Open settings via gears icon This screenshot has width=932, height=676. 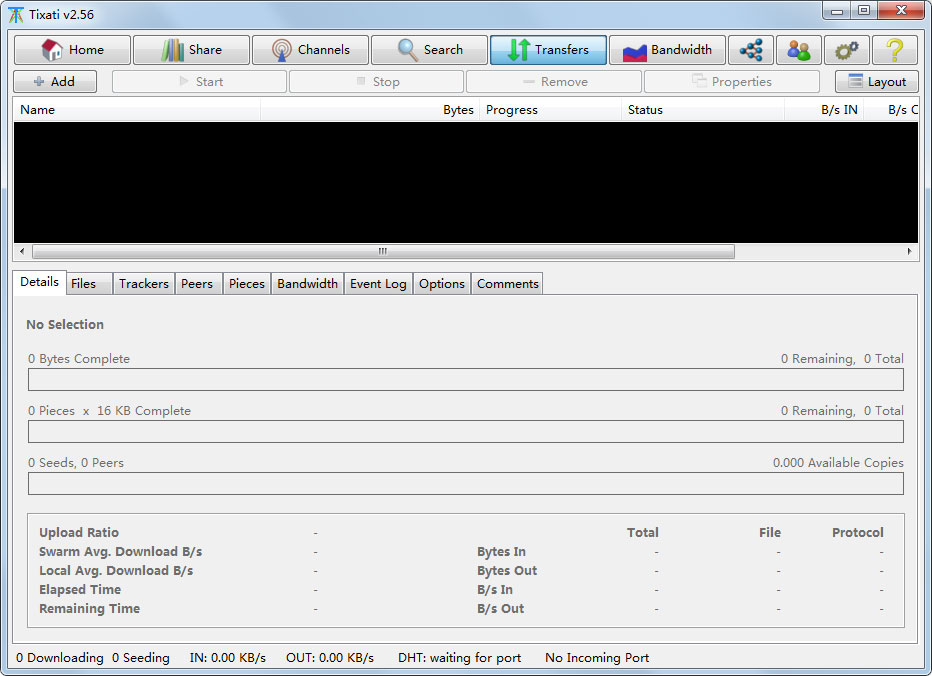point(846,50)
